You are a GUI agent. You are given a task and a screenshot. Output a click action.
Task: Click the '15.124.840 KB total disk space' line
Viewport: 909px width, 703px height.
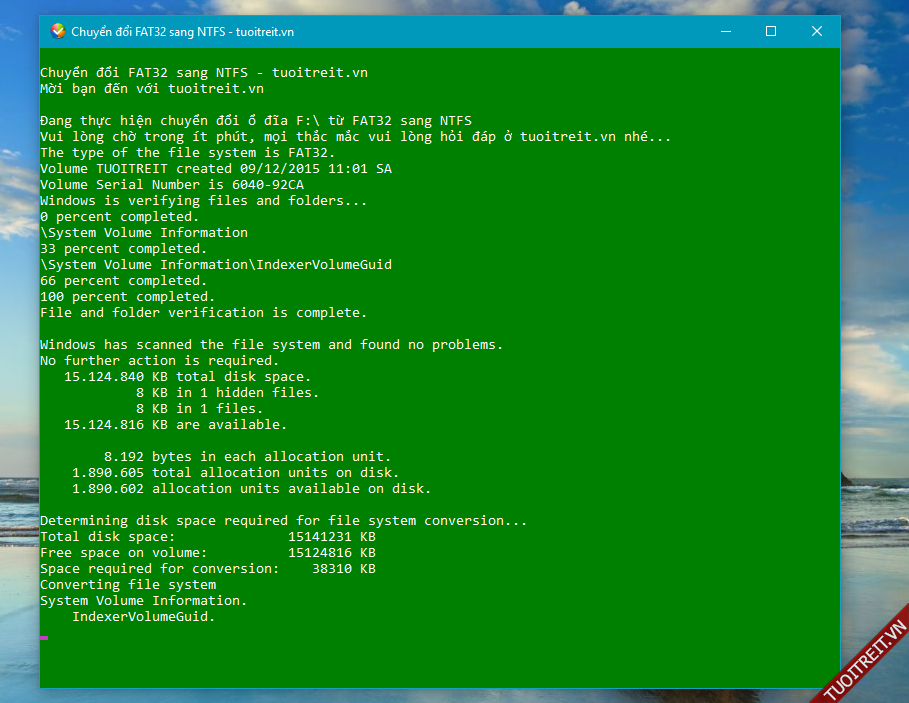point(187,377)
